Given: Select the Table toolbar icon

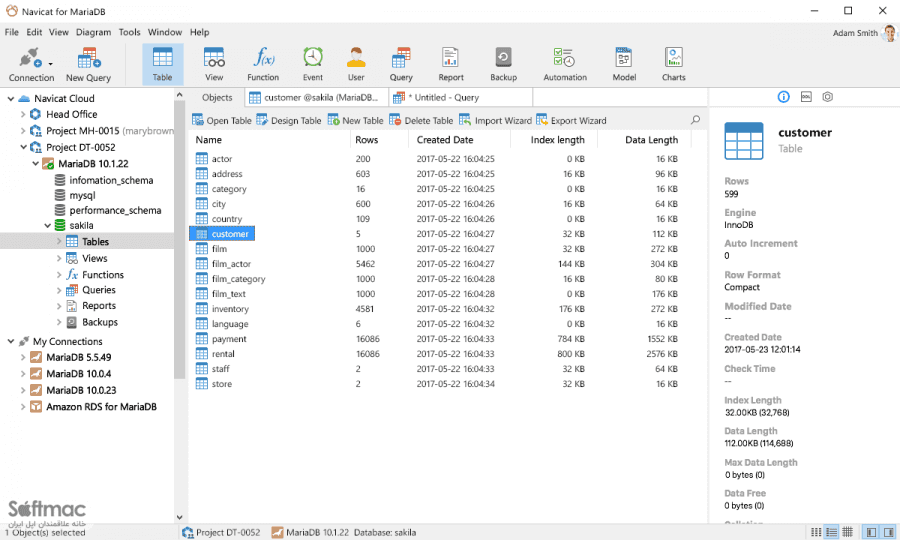Looking at the screenshot, I should [x=162, y=64].
